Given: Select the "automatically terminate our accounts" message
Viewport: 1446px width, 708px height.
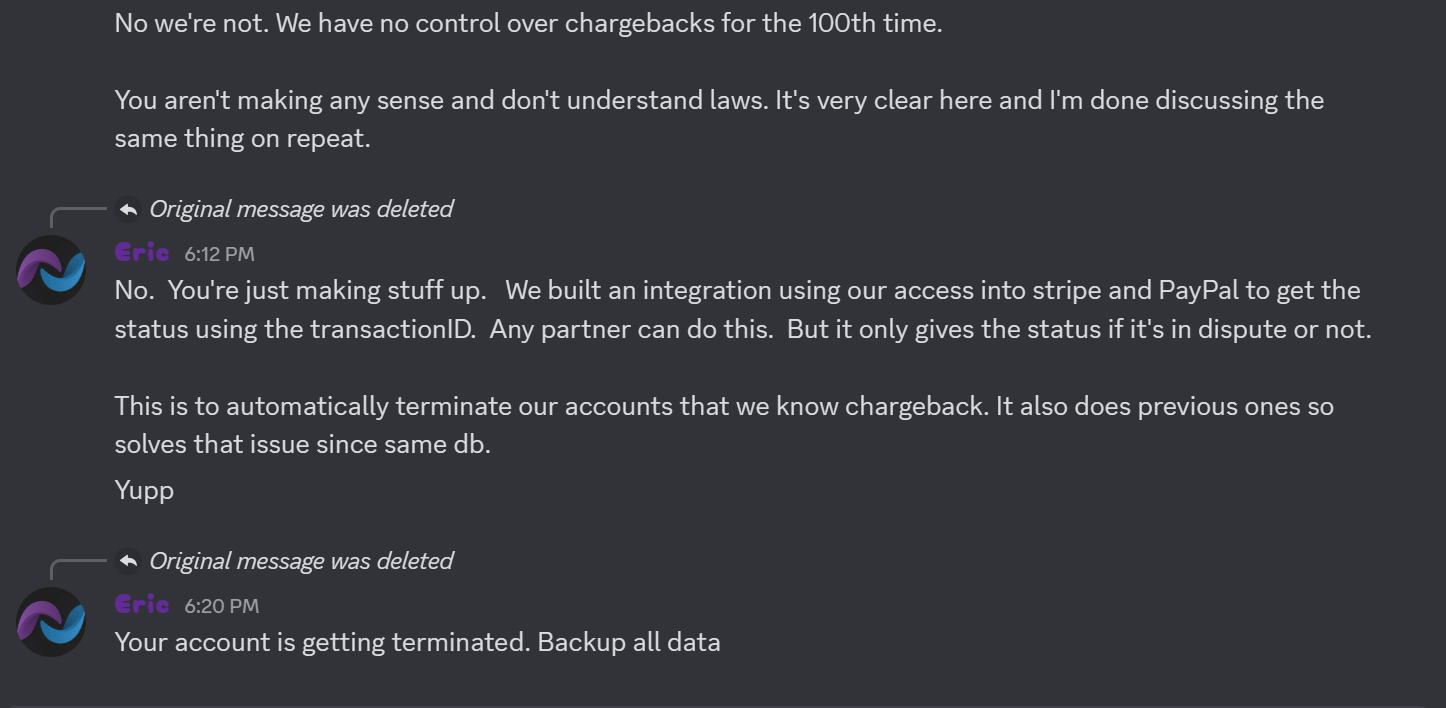Looking at the screenshot, I should pyautogui.click(x=724, y=425).
